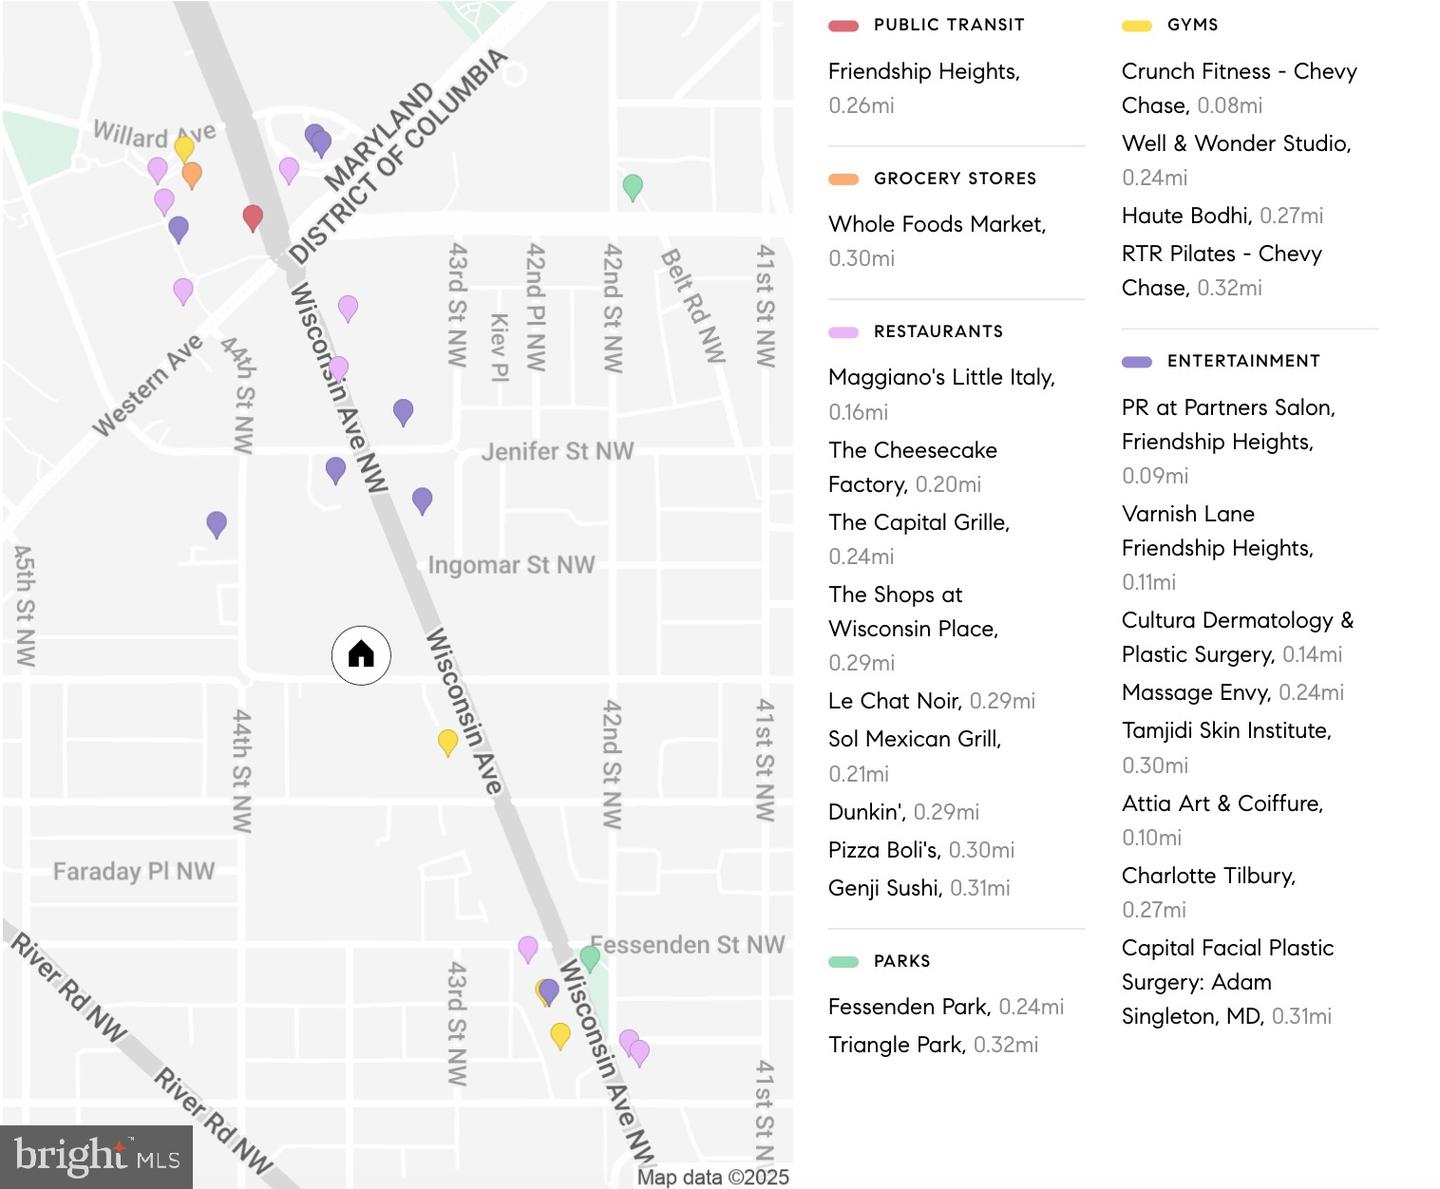Open the Whole Foods Market entry
Image resolution: width=1440 pixels, height=1189 pixels.
coord(937,241)
